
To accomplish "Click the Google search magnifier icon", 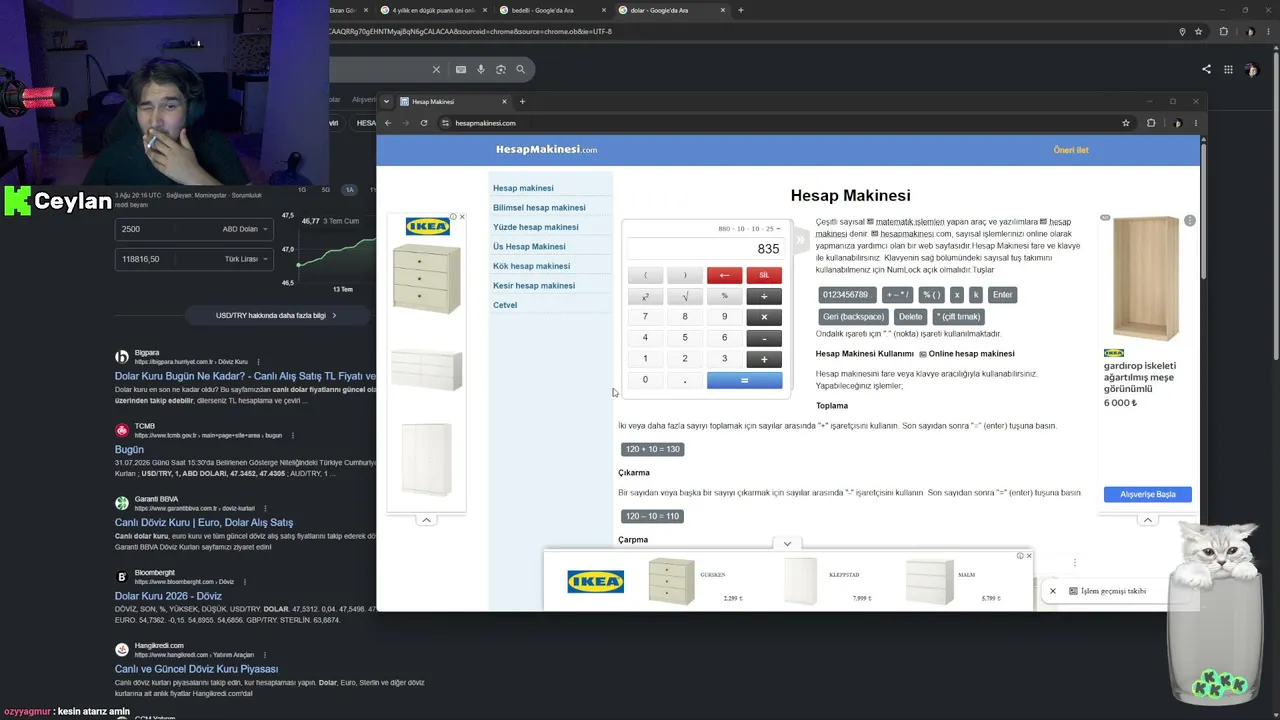I will 521,69.
